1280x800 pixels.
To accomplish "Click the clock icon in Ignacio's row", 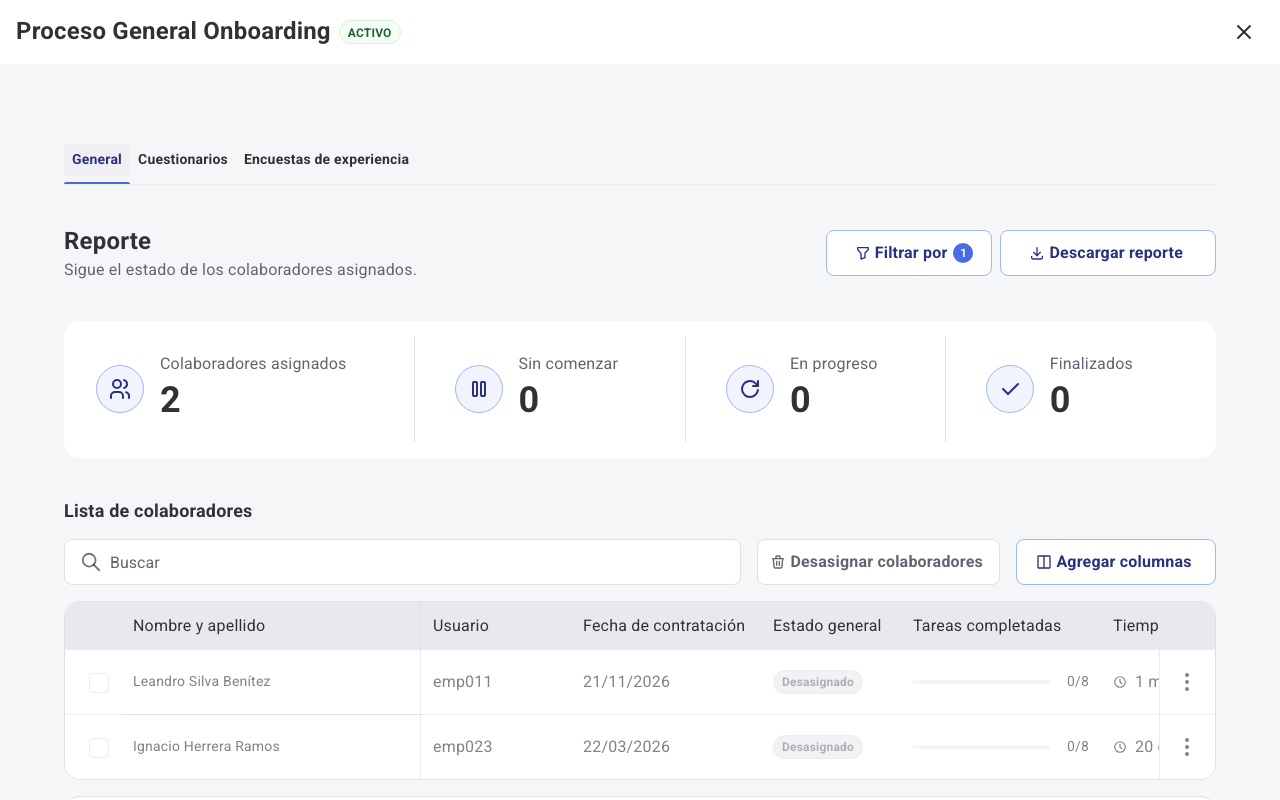I will tap(1120, 747).
